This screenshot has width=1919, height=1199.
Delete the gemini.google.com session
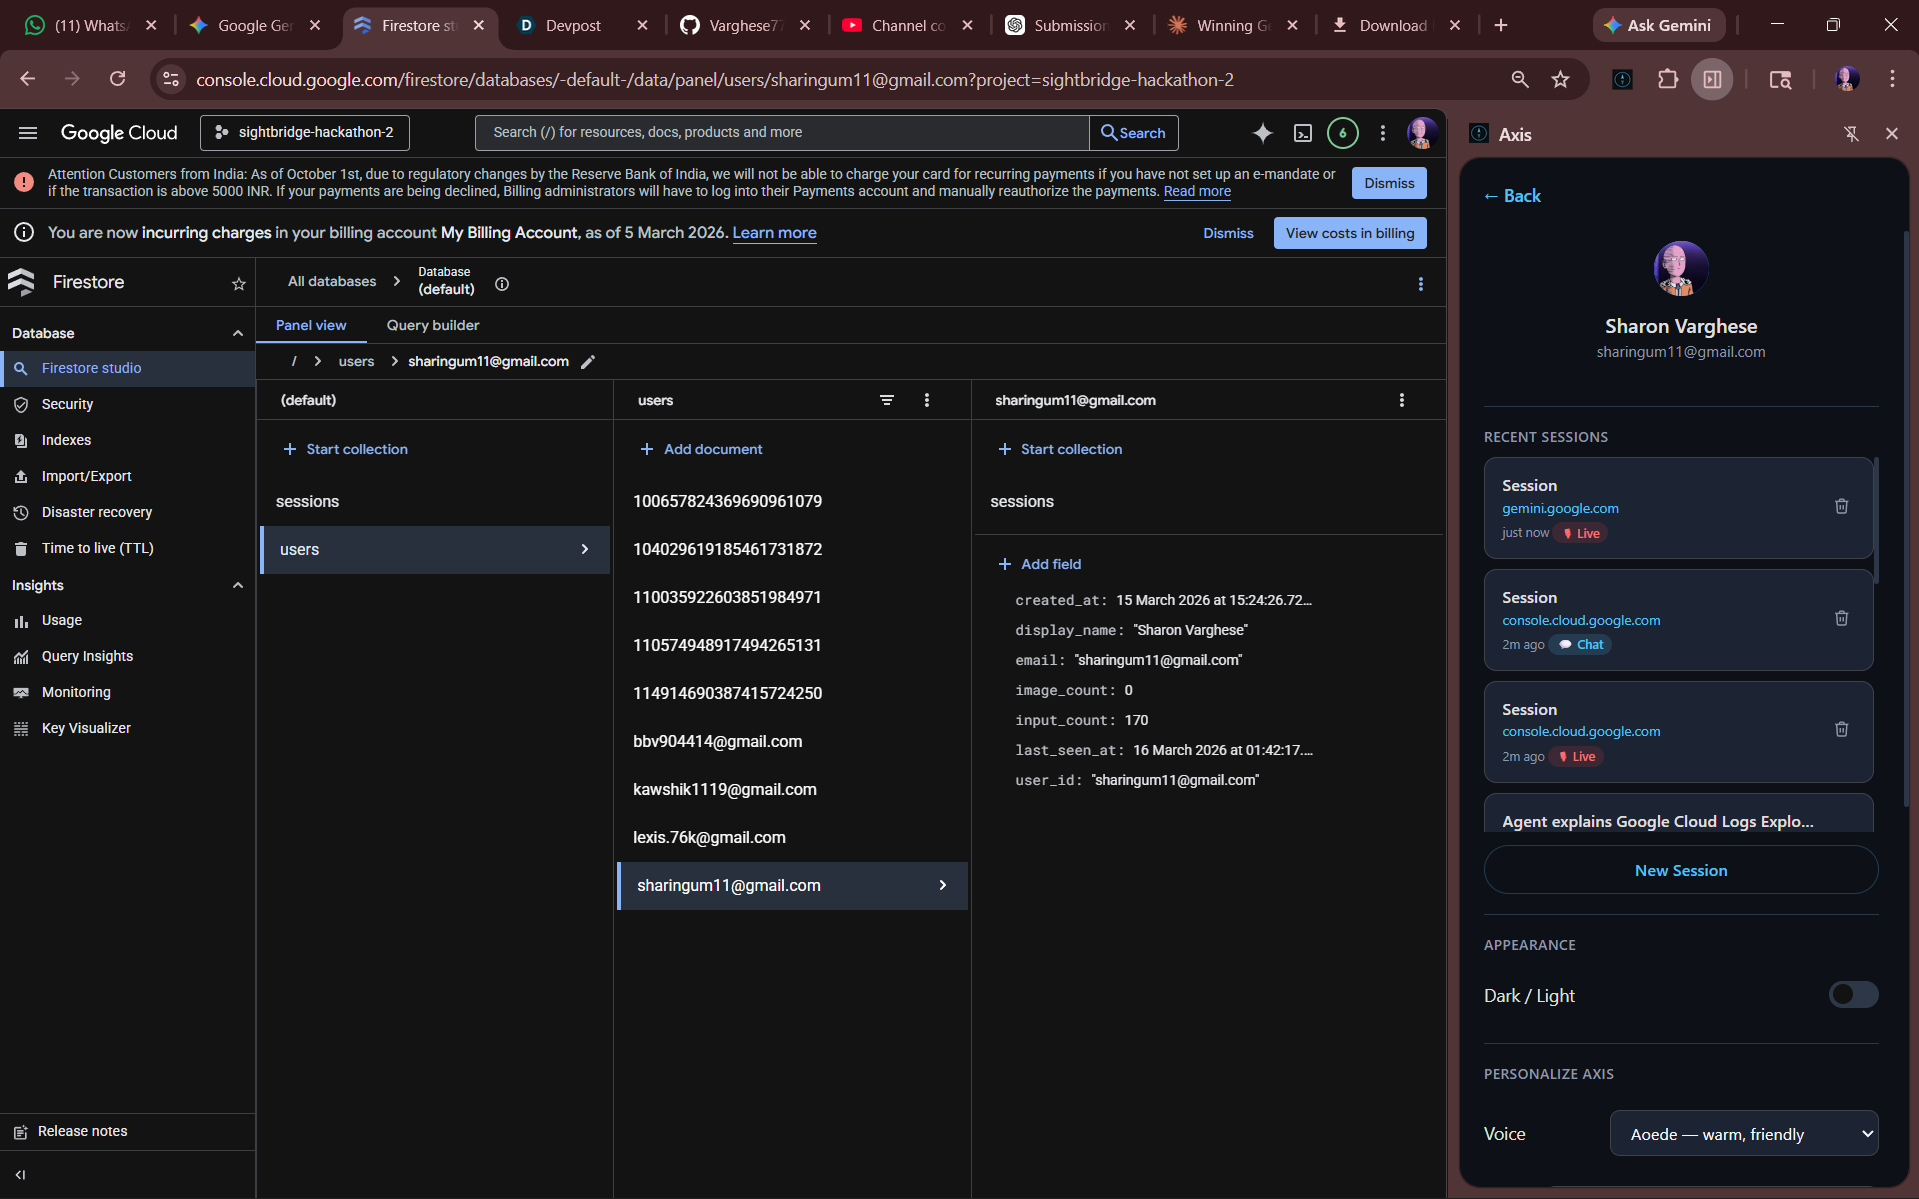1841,506
